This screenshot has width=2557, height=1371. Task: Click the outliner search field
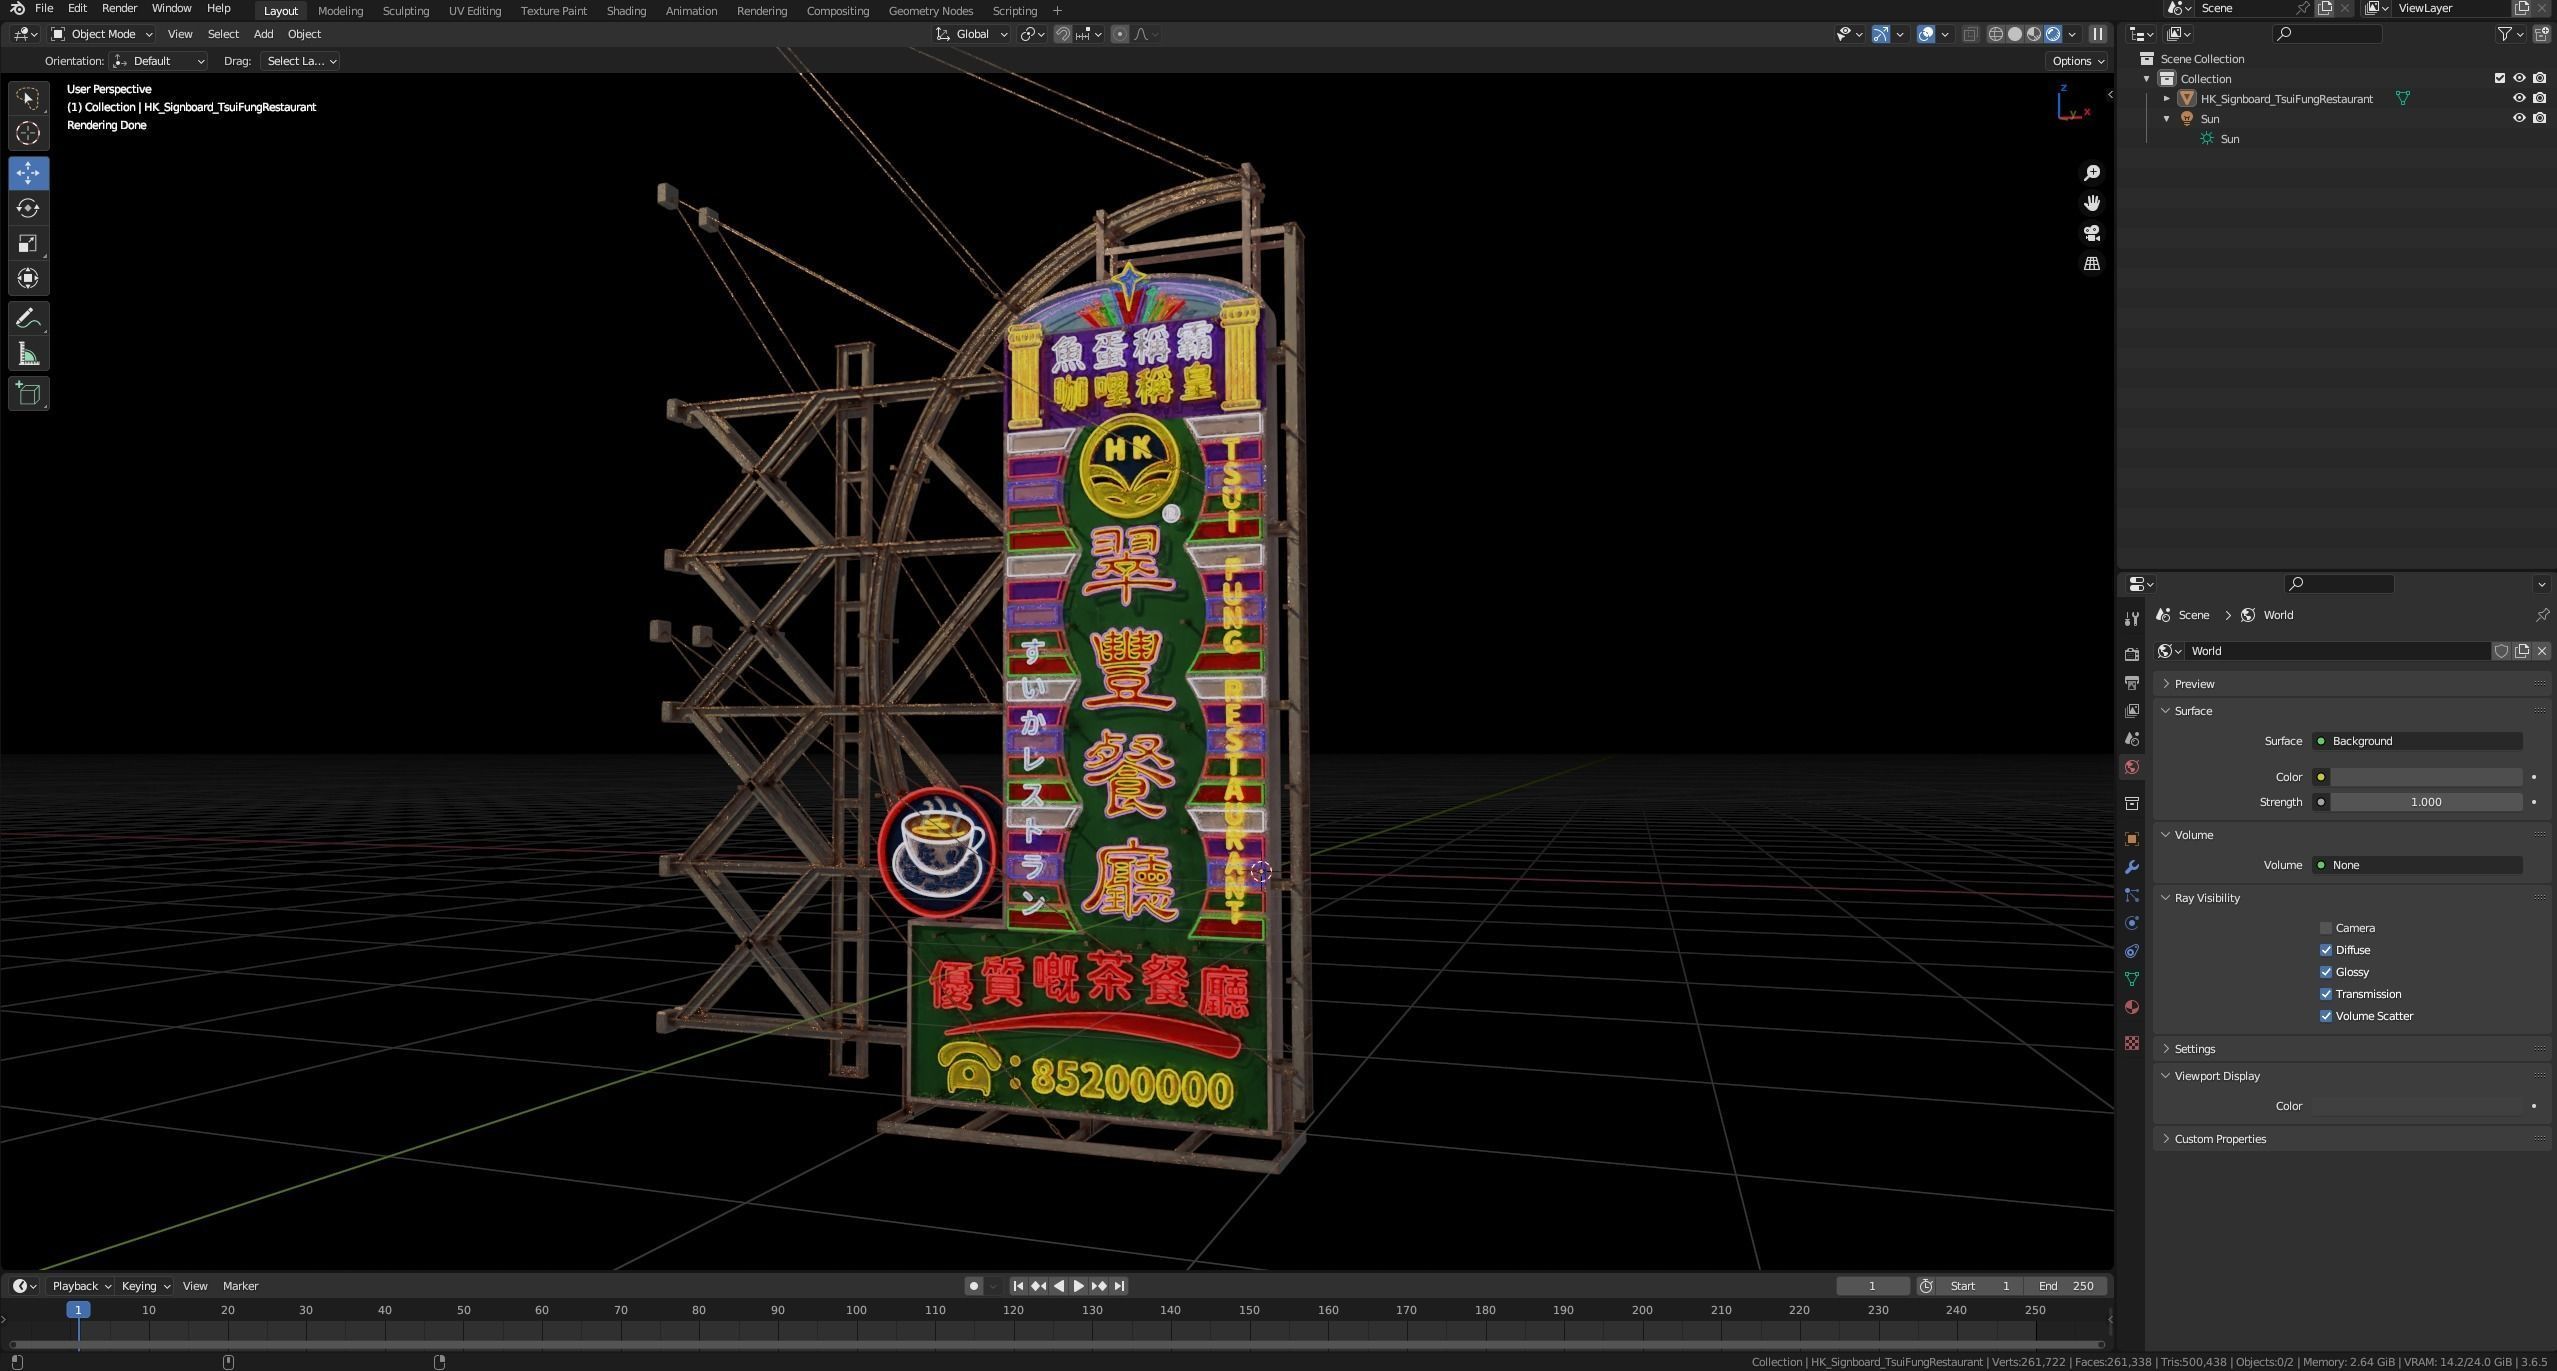[2326, 34]
